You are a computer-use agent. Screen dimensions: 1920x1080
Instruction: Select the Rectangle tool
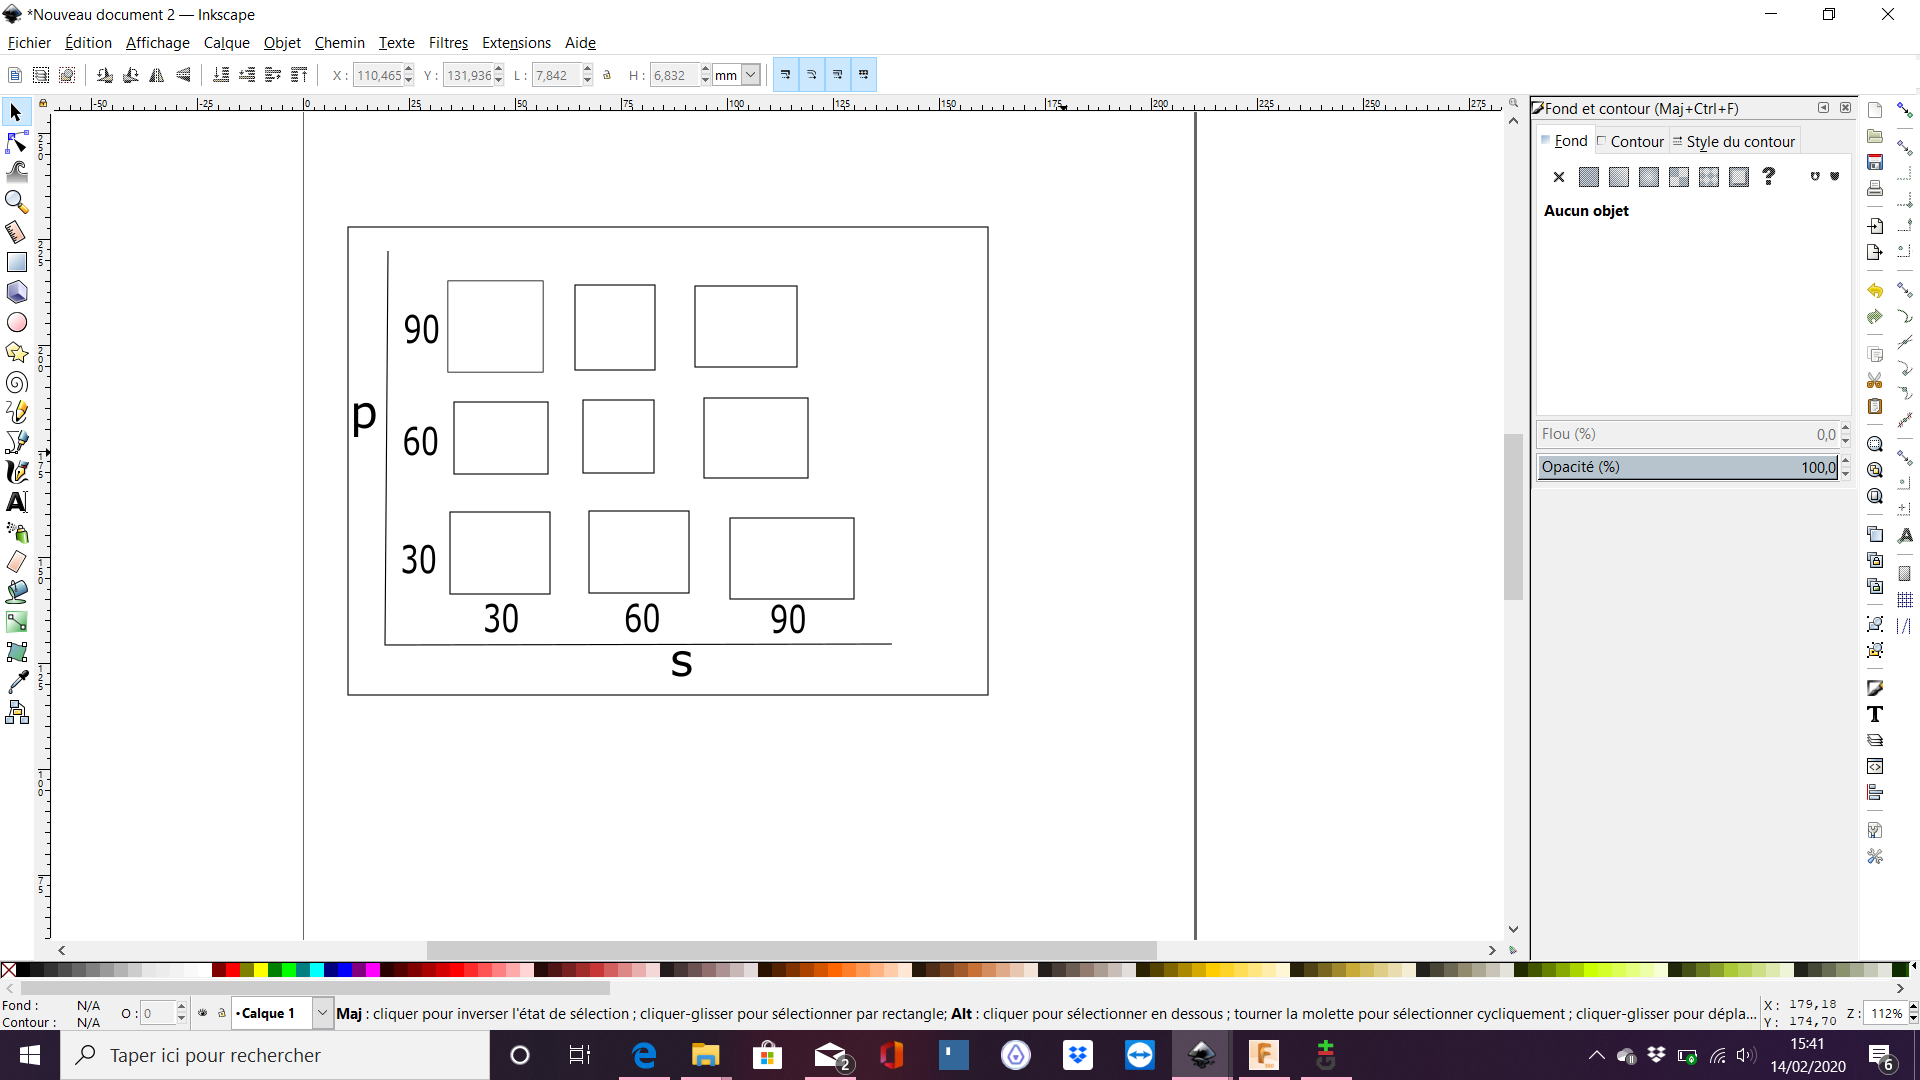click(16, 262)
